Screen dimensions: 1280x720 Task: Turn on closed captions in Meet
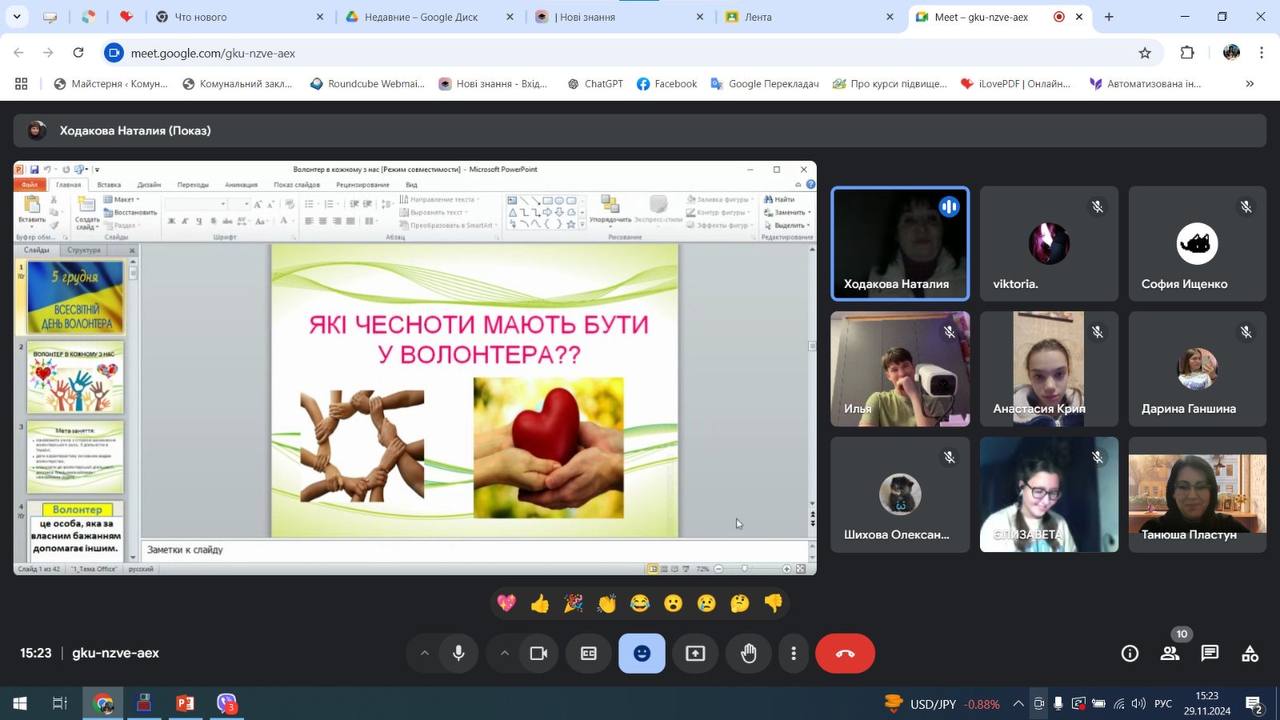[589, 653]
